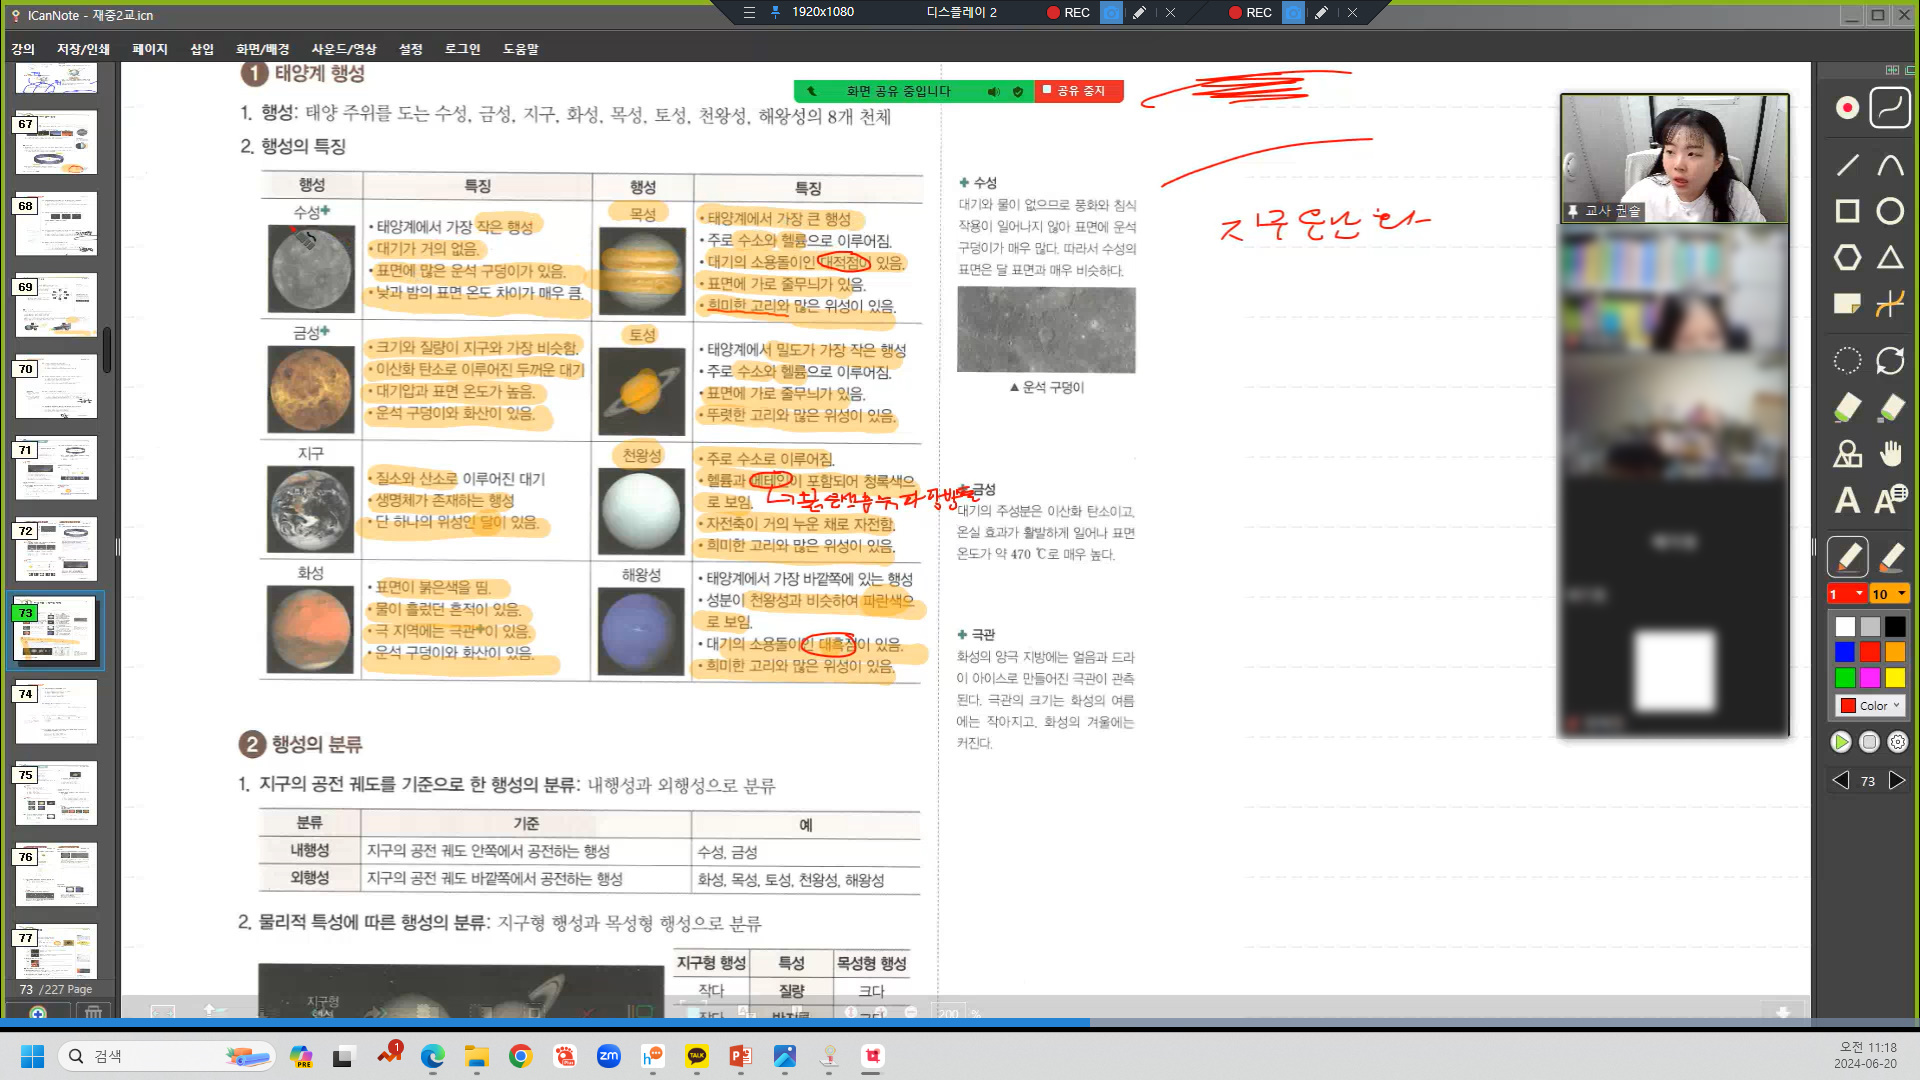This screenshot has width=1920, height=1080.
Task: Pick the white color swatch
Action: 1845,627
